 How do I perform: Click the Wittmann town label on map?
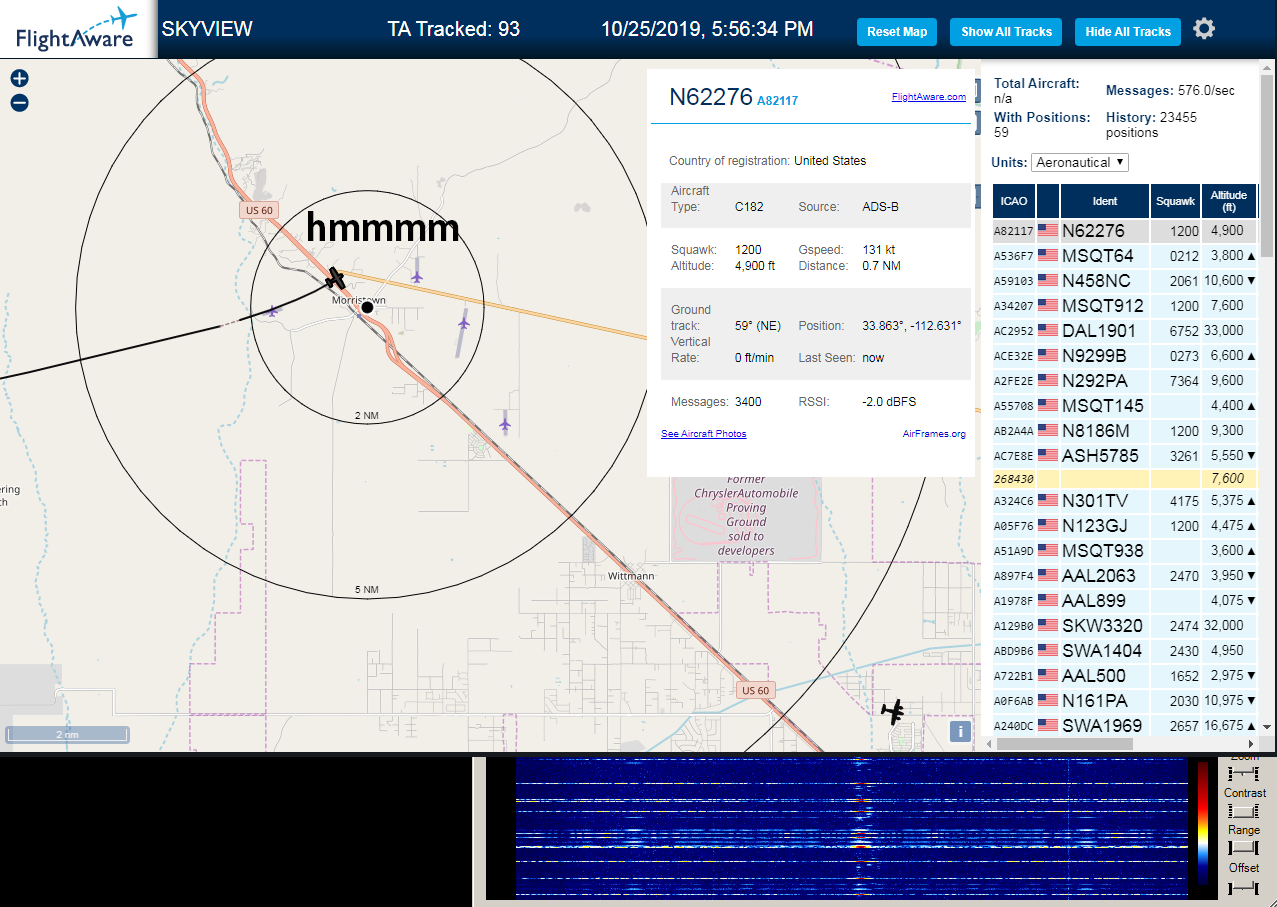click(631, 576)
